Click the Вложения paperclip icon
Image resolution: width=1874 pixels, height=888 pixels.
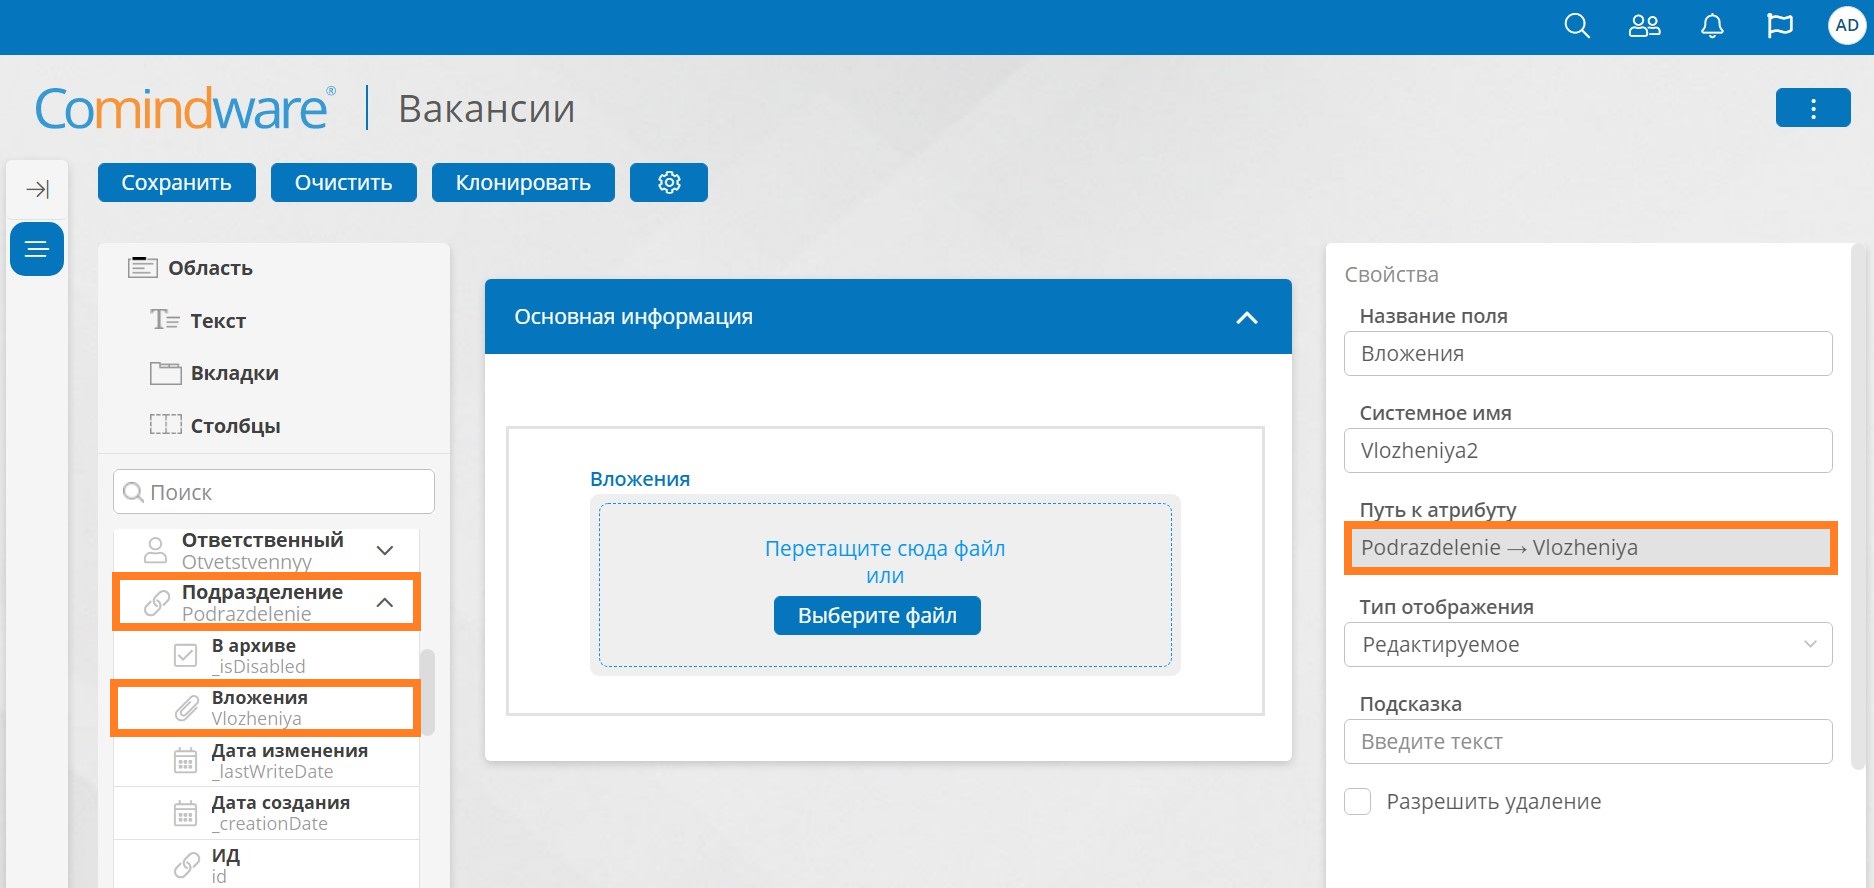point(186,708)
